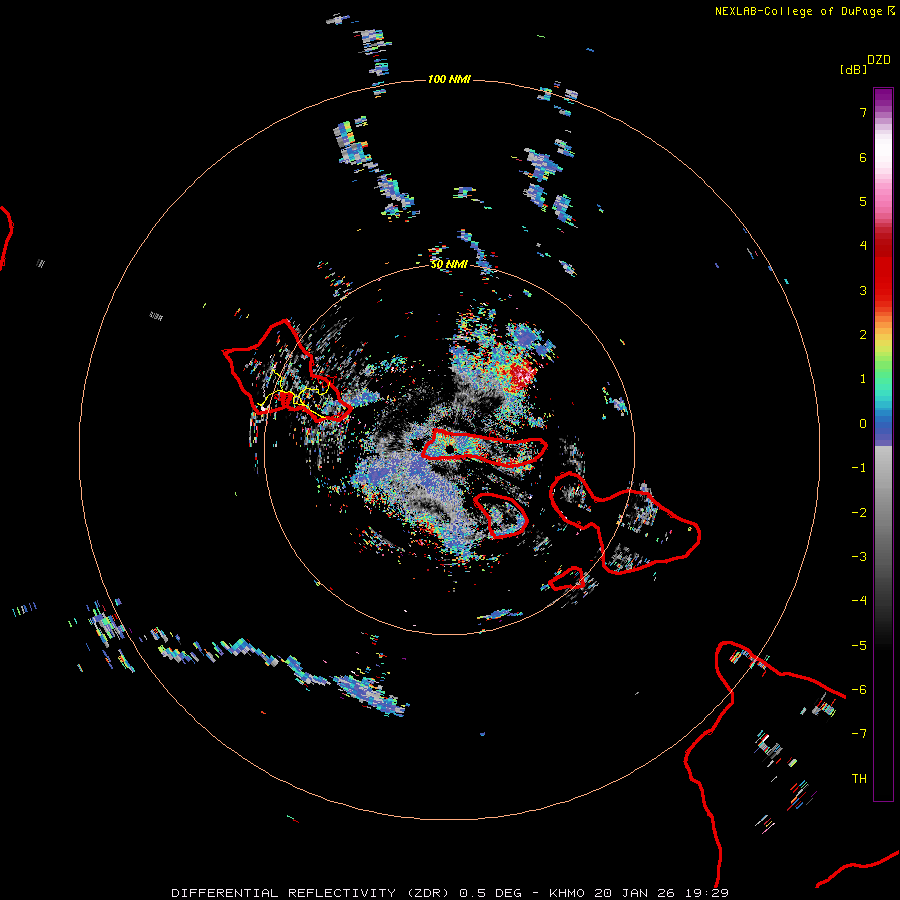
Task: Click the 0 value on color scale
Action: (x=863, y=424)
